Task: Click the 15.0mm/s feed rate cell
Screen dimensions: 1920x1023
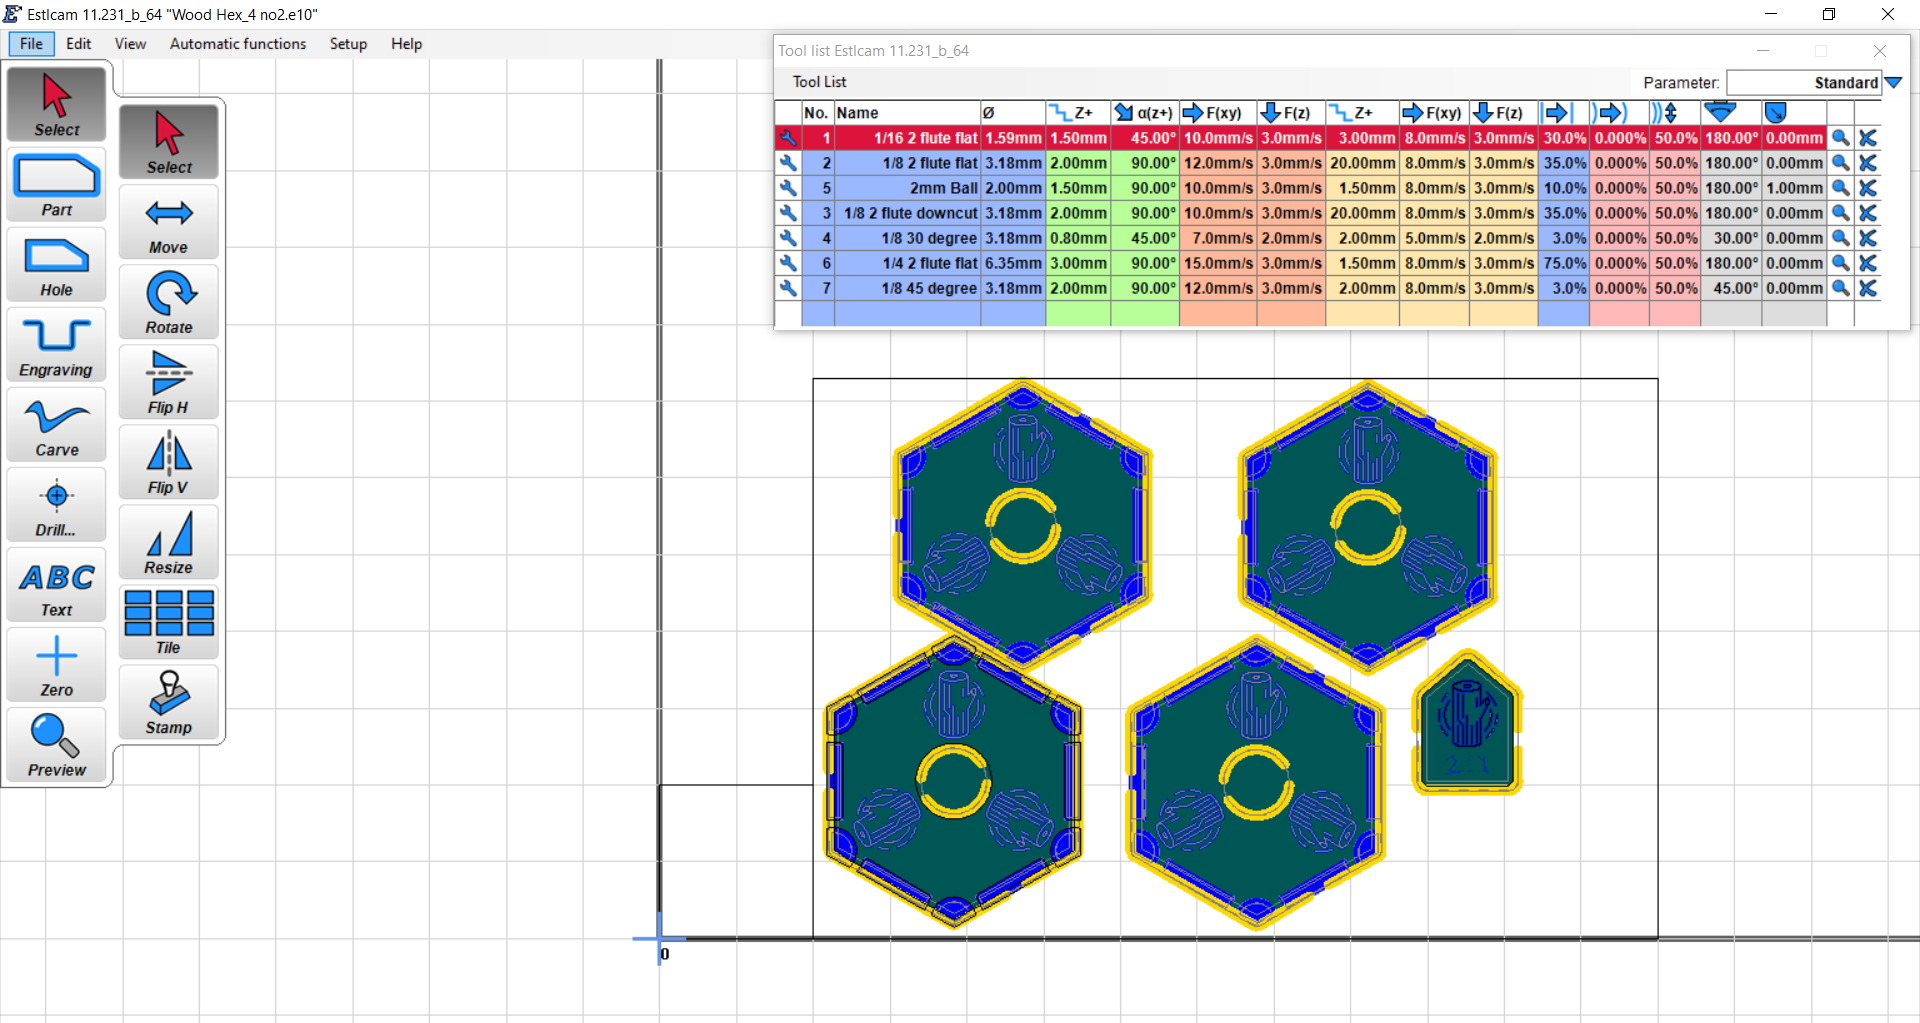Action: pyautogui.click(x=1218, y=263)
